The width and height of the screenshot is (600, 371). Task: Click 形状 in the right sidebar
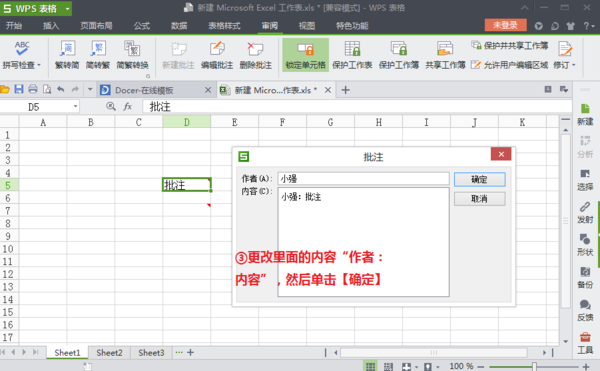[x=585, y=245]
